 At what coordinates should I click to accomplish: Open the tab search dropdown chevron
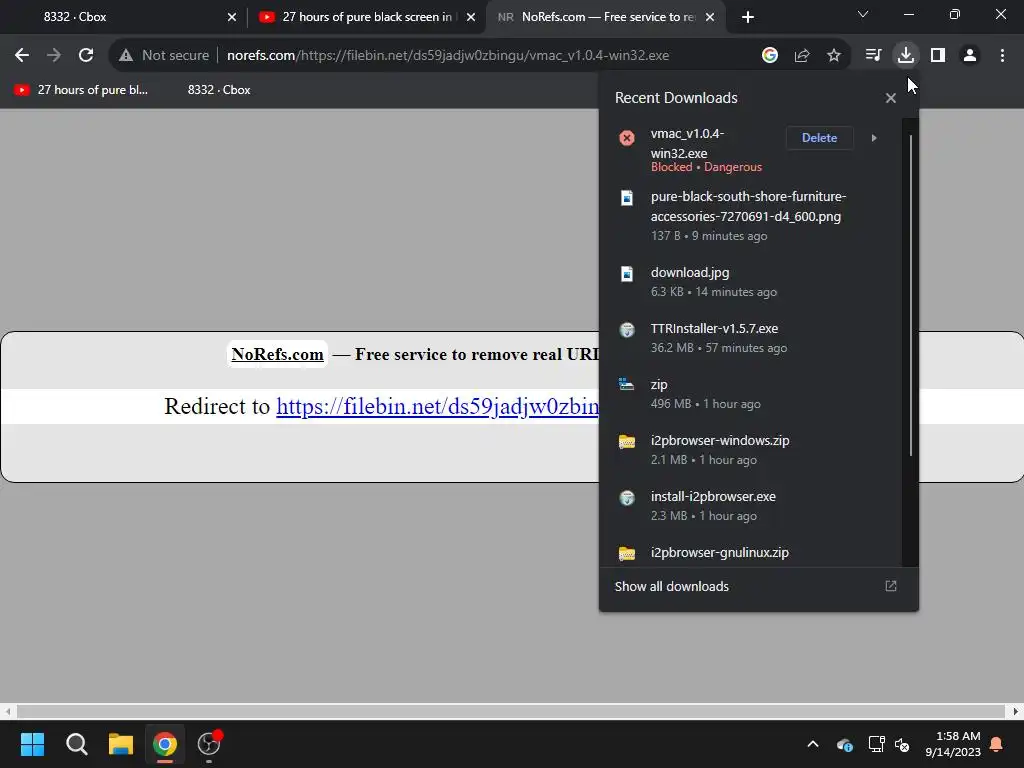pos(863,14)
